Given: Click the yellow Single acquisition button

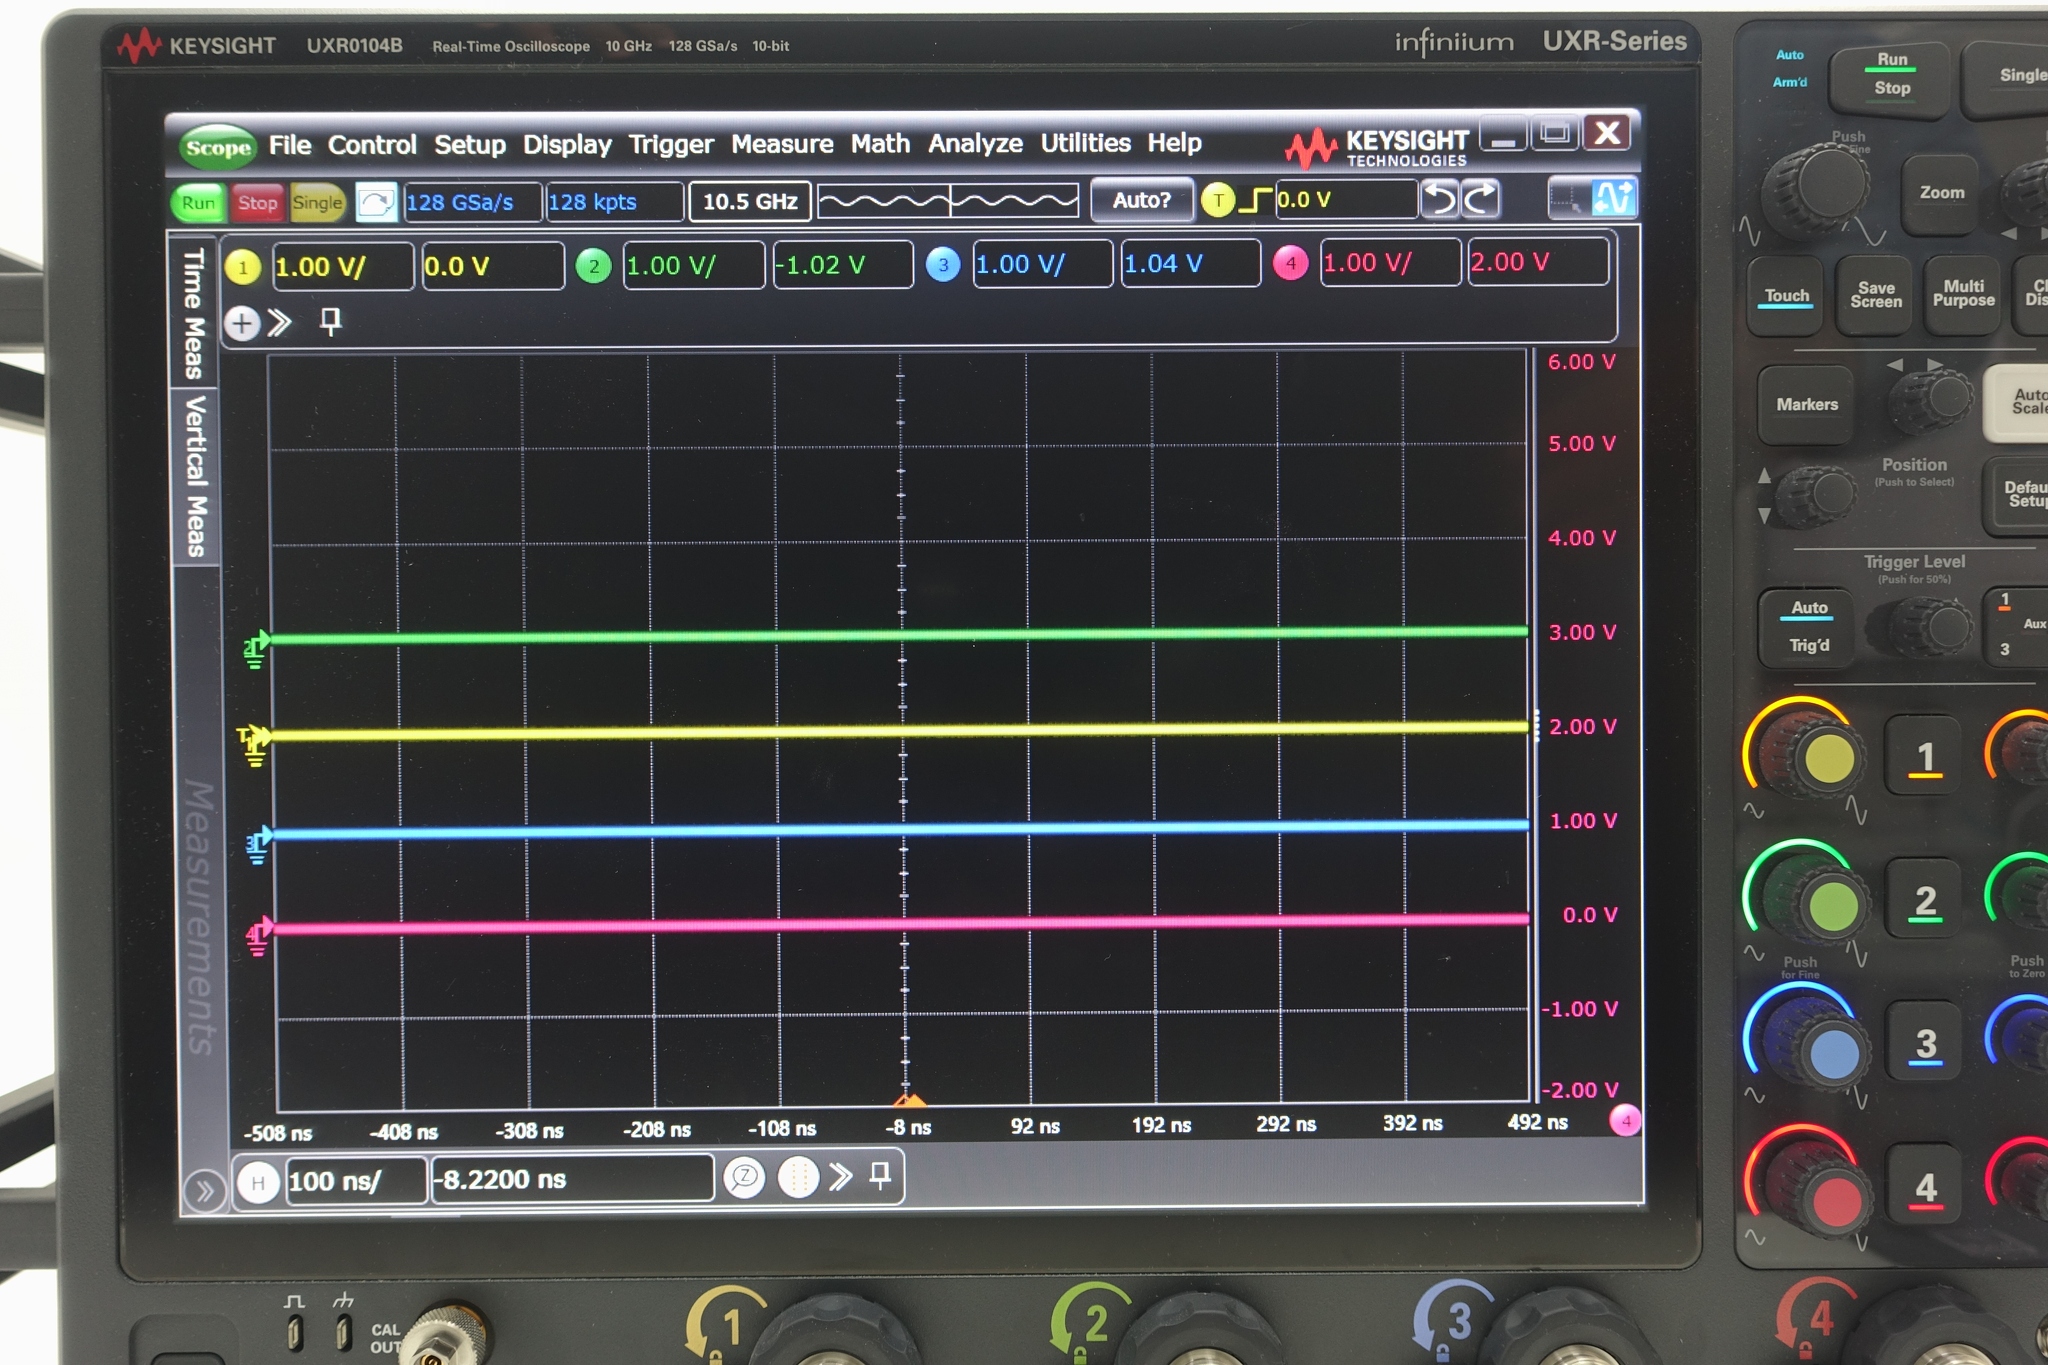Looking at the screenshot, I should click(x=317, y=203).
